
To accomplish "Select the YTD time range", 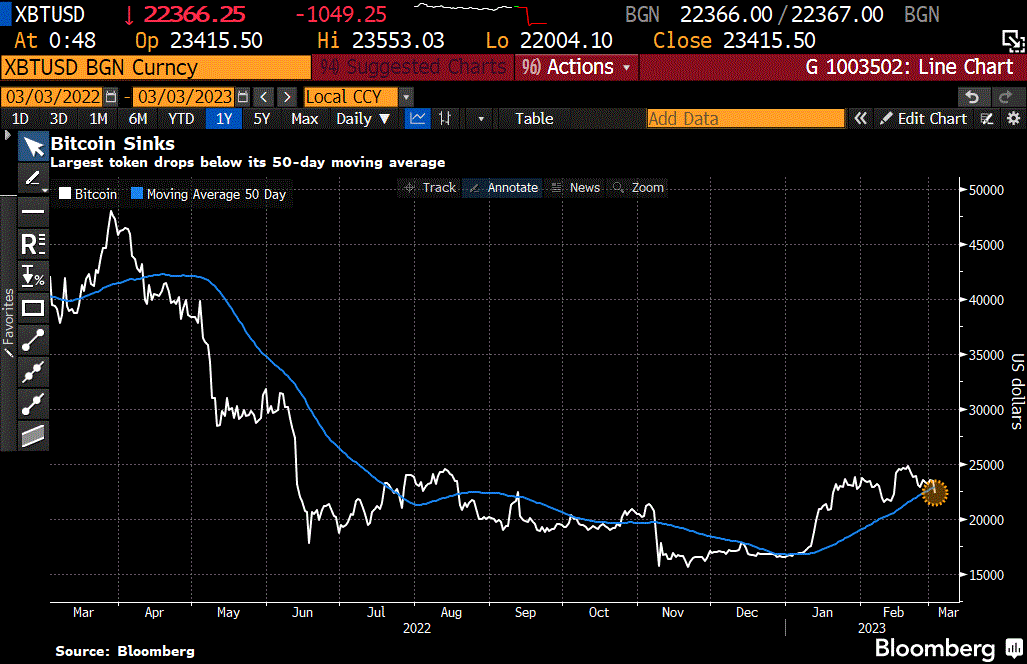I will [181, 119].
